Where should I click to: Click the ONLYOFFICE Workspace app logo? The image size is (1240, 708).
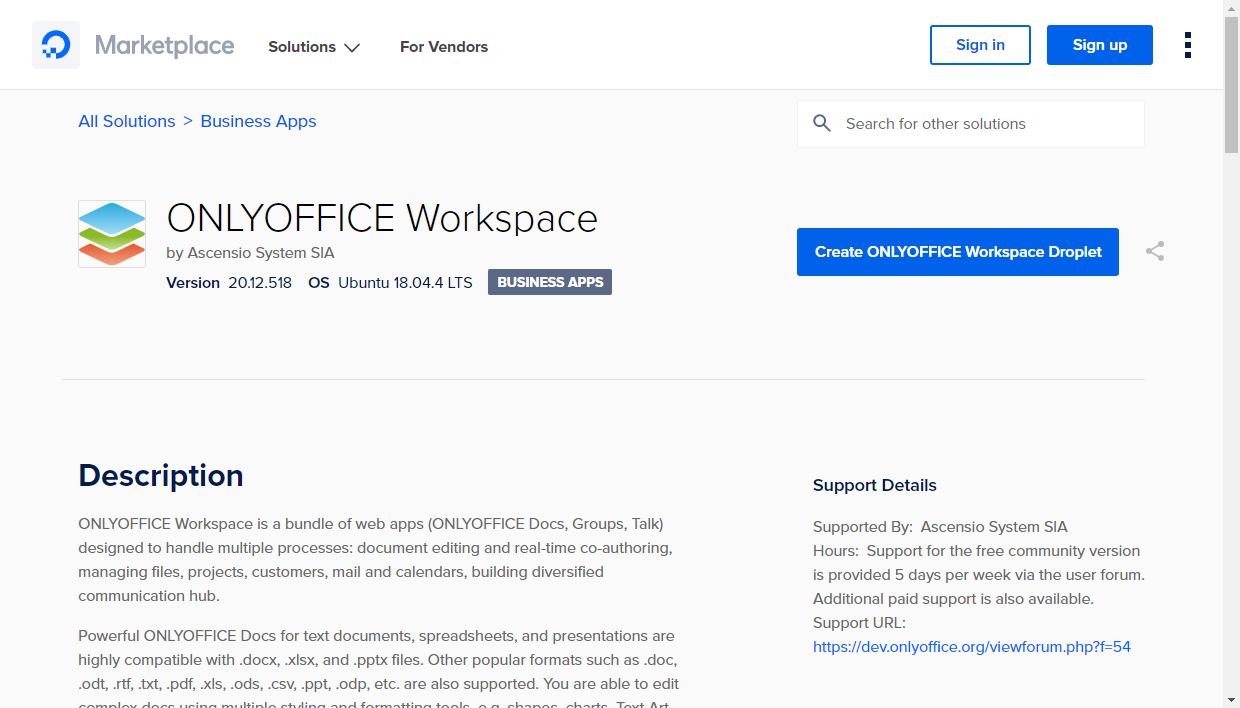pyautogui.click(x=112, y=234)
